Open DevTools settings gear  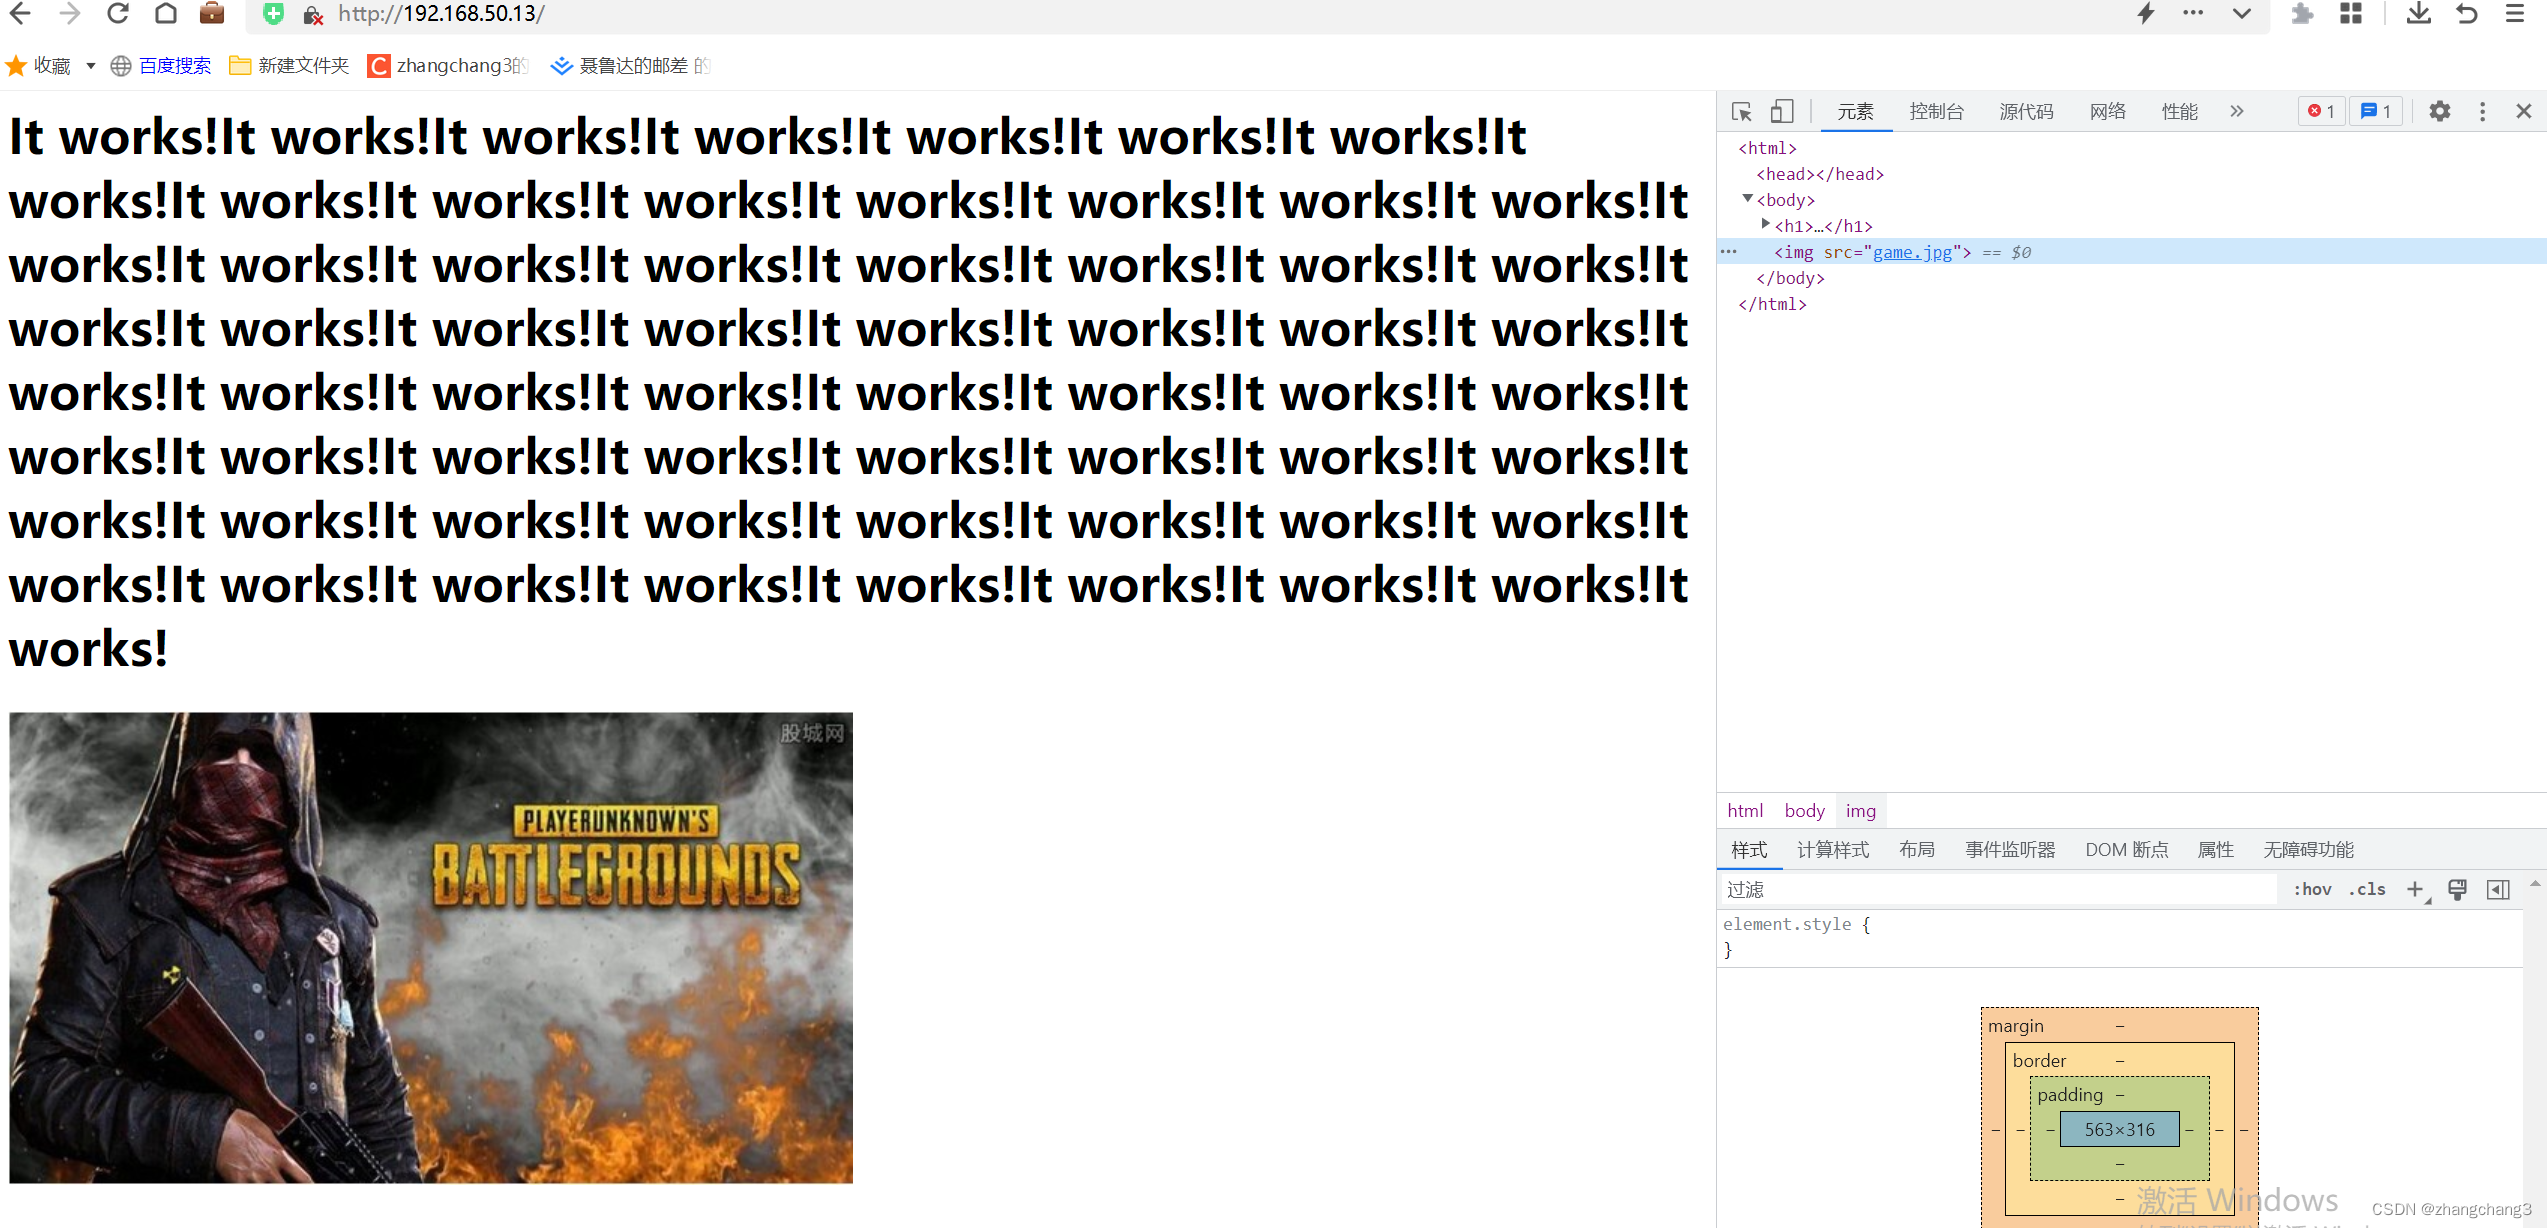(x=2440, y=111)
